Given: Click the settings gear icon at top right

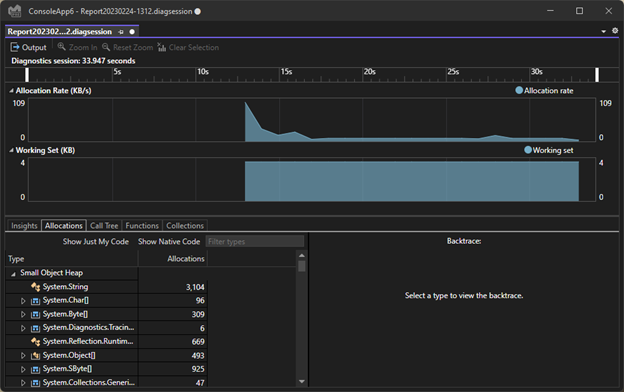Looking at the screenshot, I should click(x=615, y=31).
